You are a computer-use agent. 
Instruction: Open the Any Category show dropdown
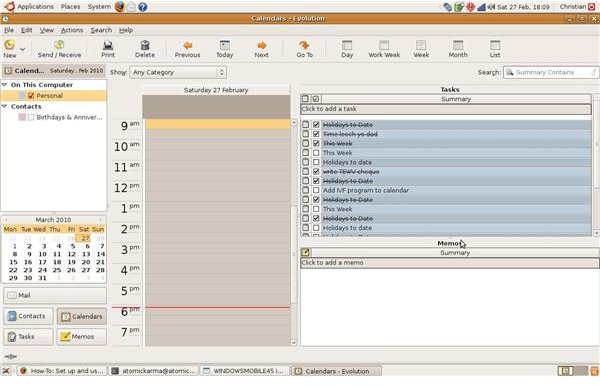coord(178,72)
